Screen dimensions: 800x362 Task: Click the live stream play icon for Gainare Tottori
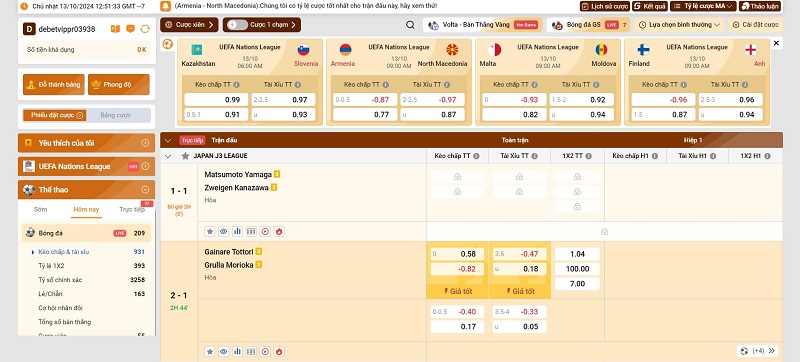pos(265,351)
